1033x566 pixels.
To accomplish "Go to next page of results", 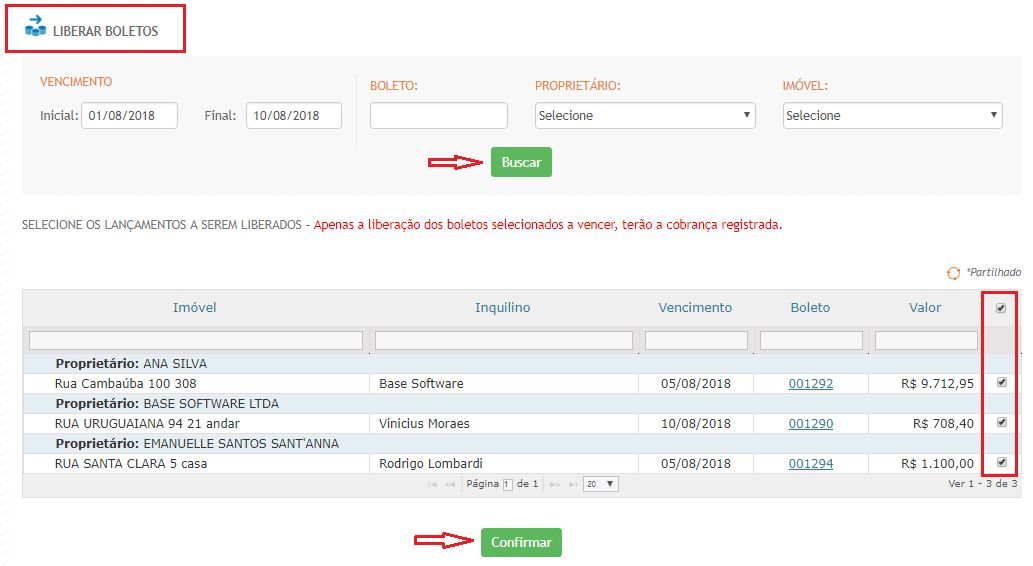I will click(555, 484).
